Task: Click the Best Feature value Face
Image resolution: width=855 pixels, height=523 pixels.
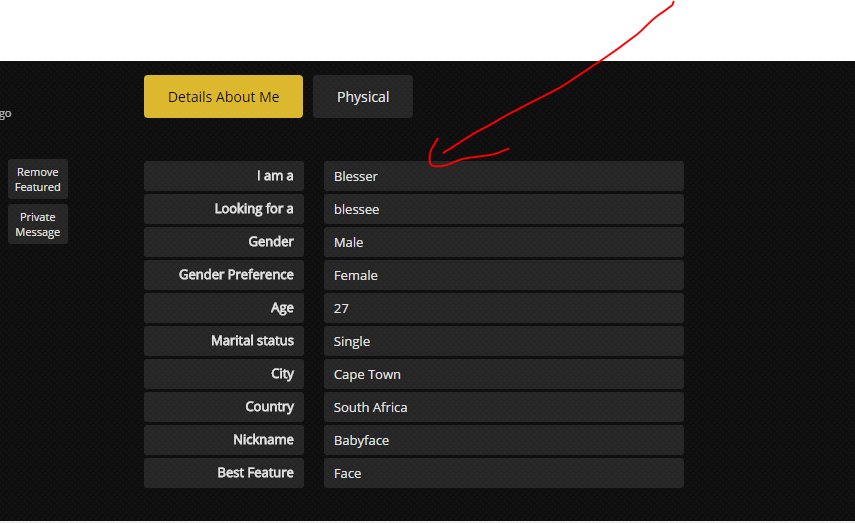Action: click(503, 473)
